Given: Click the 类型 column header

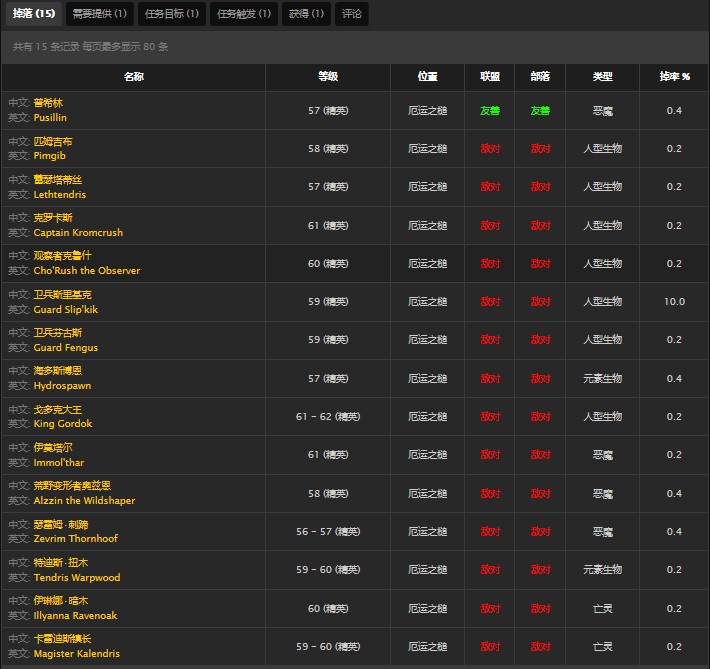Looking at the screenshot, I should [602, 77].
